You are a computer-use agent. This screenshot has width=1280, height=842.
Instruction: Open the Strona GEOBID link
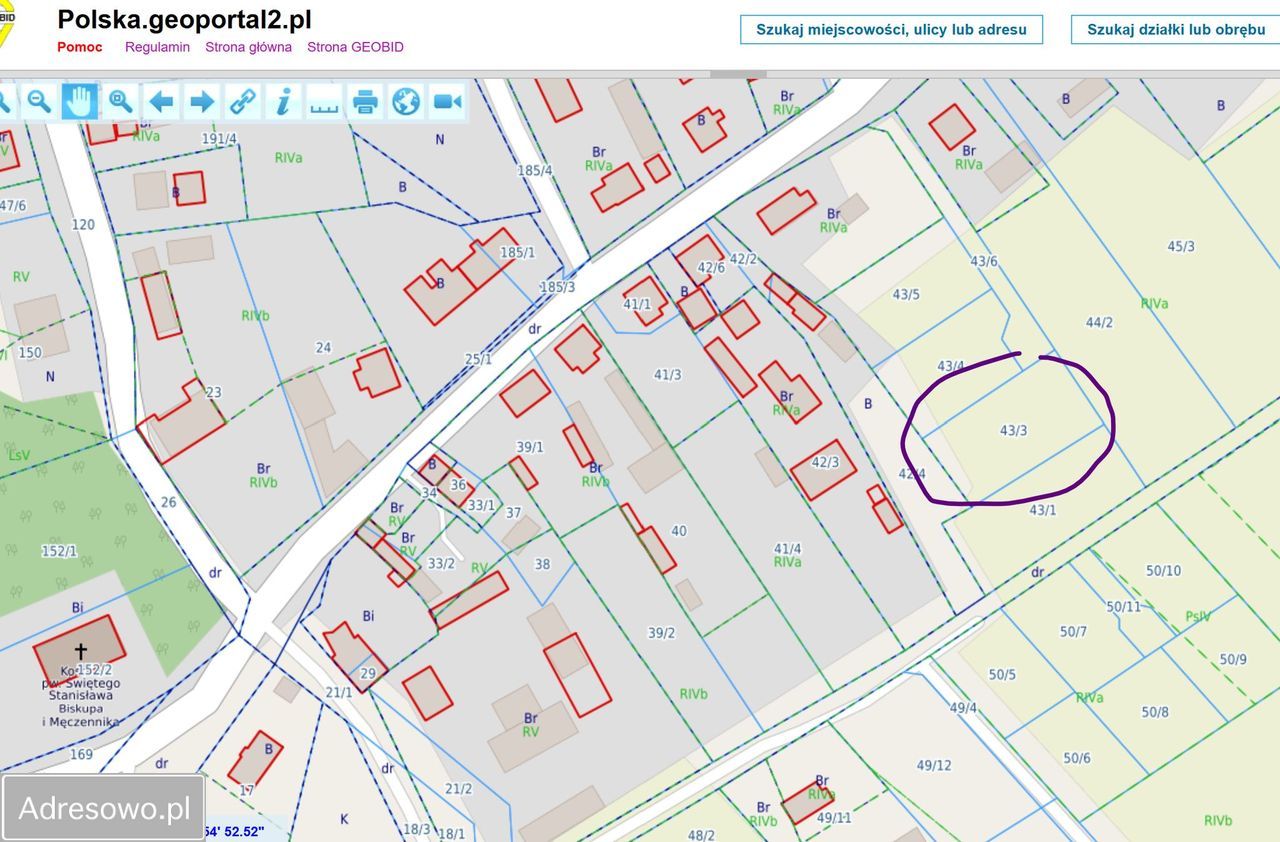coord(356,47)
